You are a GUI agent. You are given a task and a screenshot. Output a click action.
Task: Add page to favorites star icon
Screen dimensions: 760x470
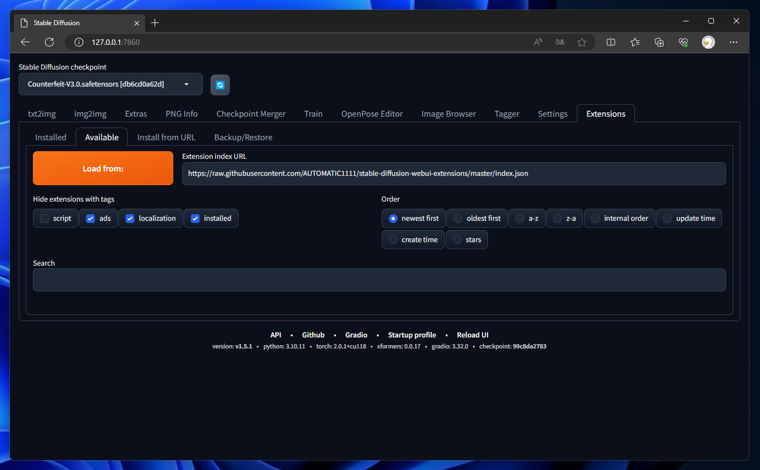point(582,42)
